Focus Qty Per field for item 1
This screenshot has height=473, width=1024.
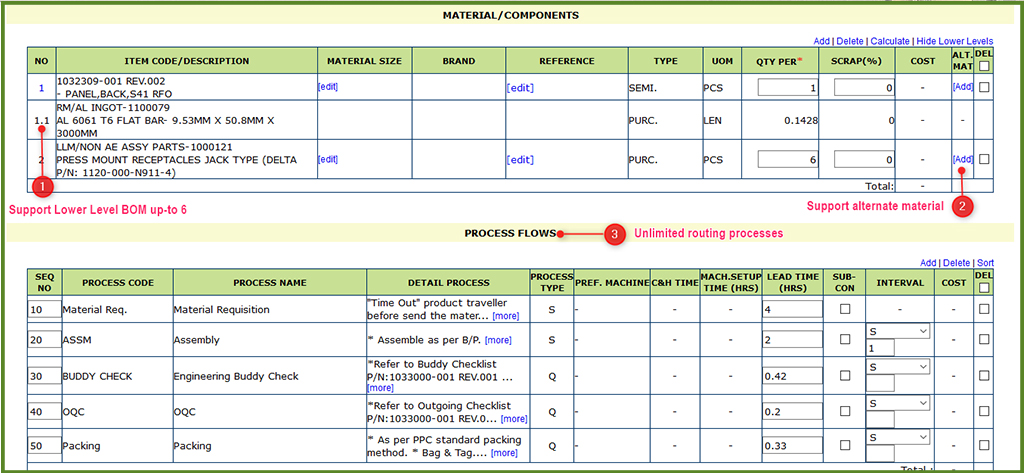click(x=788, y=88)
